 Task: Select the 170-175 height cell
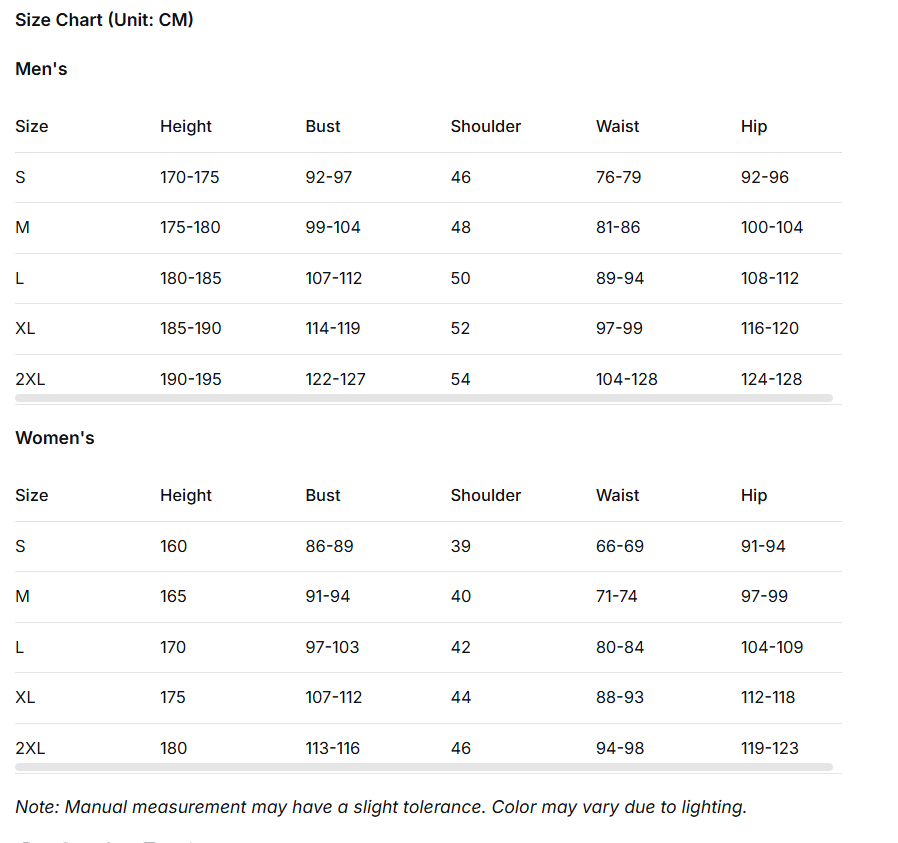[x=189, y=177]
